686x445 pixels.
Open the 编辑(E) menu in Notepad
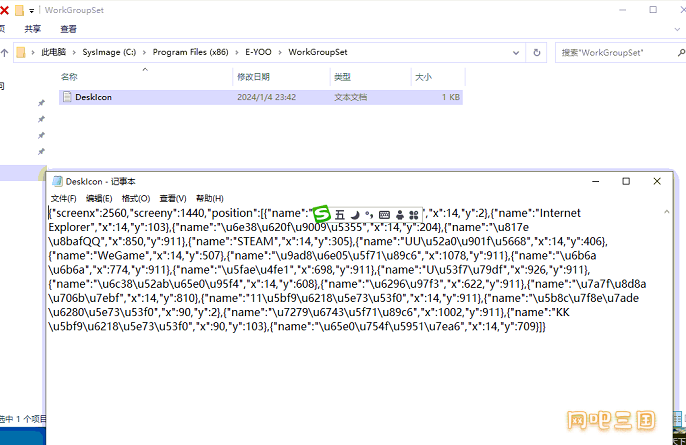pos(99,199)
